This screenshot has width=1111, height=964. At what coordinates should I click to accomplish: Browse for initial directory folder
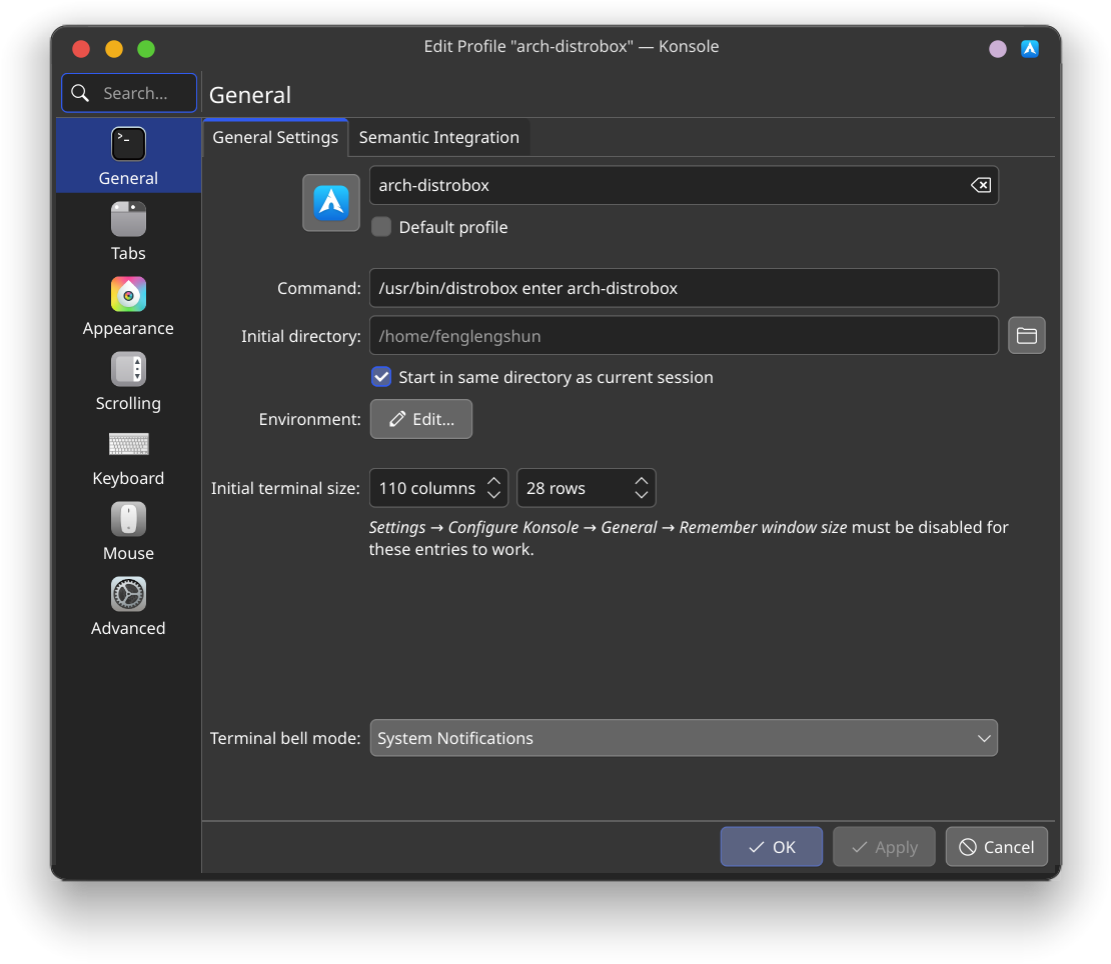pyautogui.click(x=1027, y=335)
